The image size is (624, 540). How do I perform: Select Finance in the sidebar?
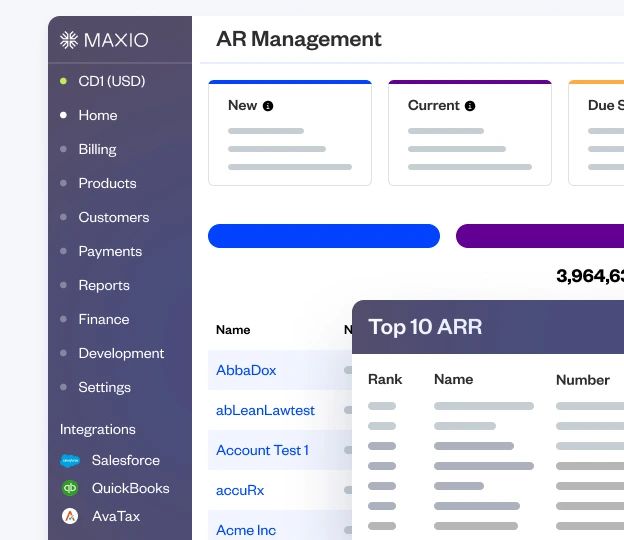coord(104,319)
